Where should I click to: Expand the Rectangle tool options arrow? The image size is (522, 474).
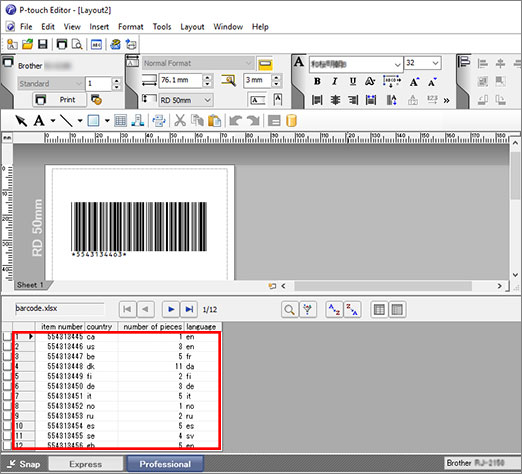[x=107, y=121]
